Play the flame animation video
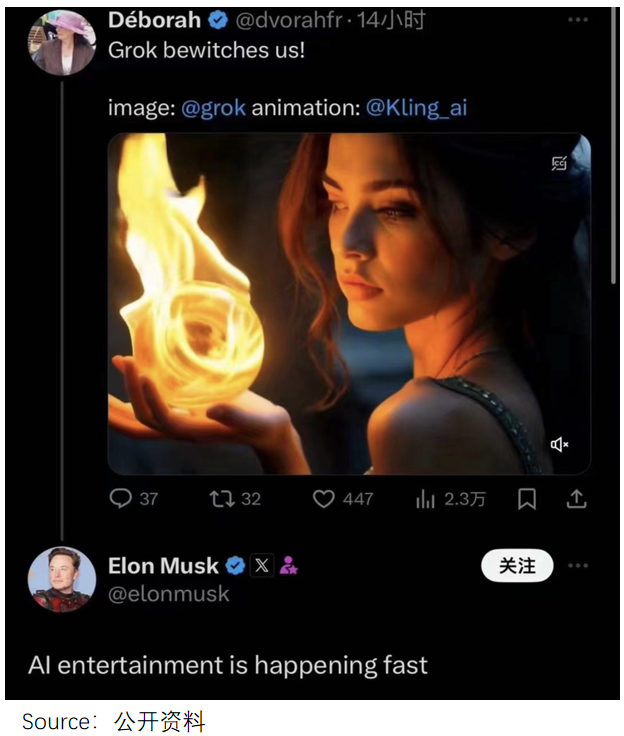This screenshot has width=624, height=736. (349, 304)
